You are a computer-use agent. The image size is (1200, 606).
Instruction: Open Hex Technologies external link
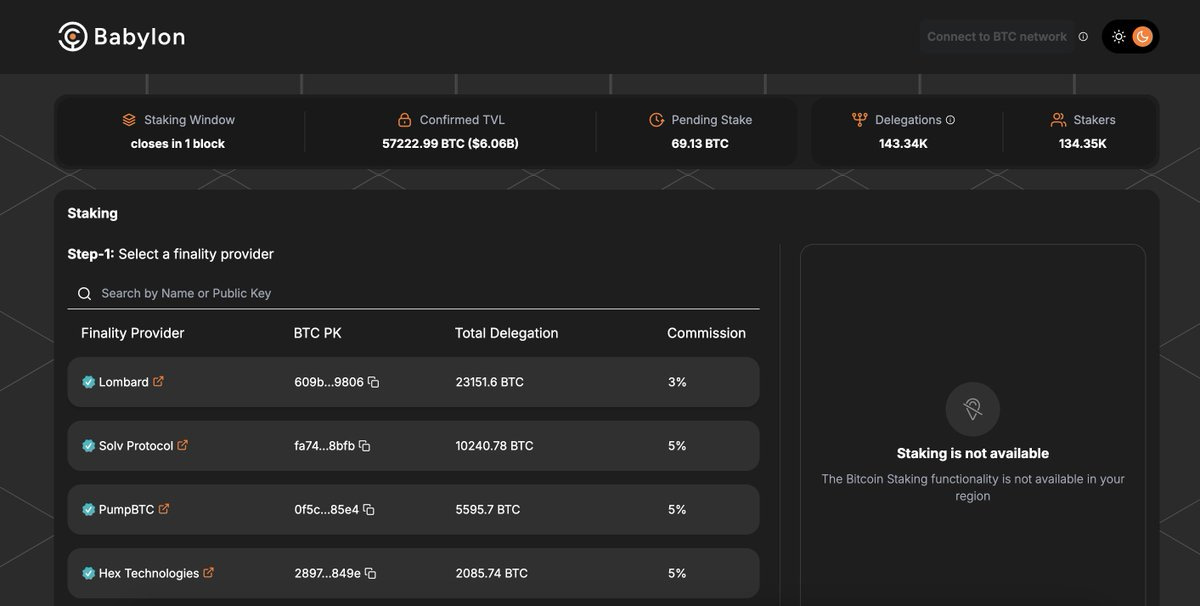click(x=209, y=573)
